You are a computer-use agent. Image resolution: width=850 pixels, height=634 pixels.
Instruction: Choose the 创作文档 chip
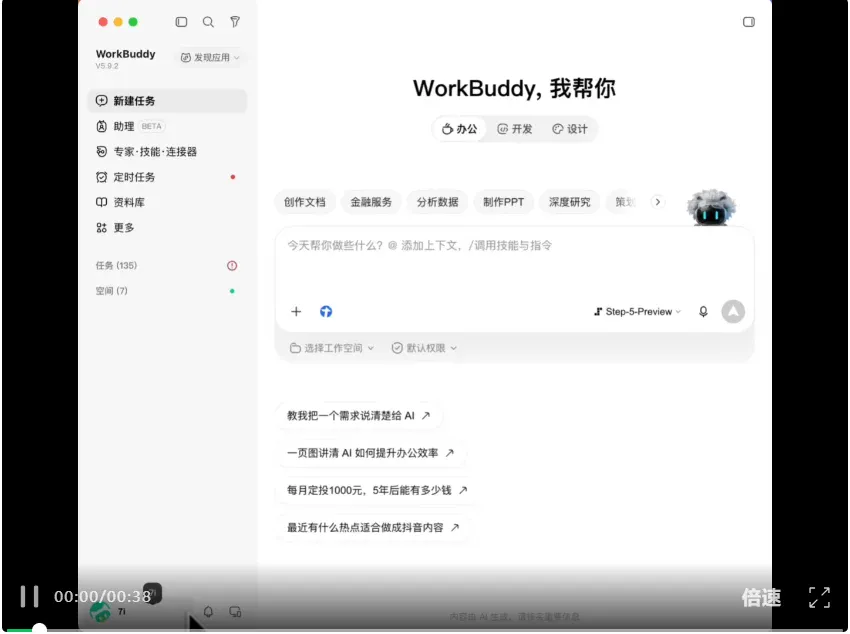coord(305,202)
